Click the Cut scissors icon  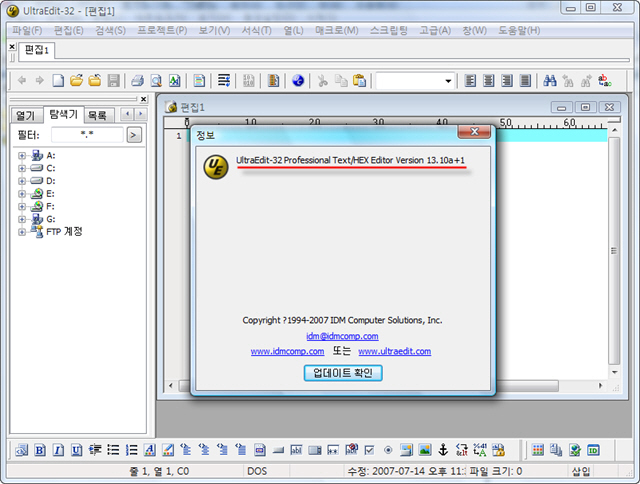pyautogui.click(x=322, y=80)
